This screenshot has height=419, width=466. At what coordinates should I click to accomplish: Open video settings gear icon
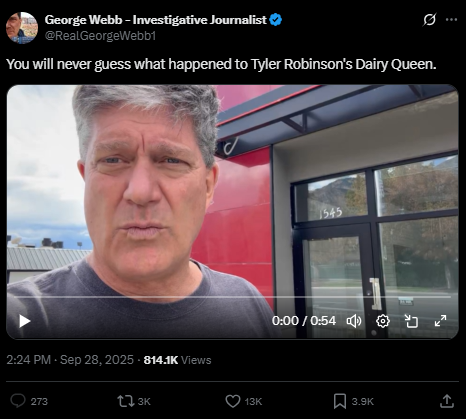(383, 321)
